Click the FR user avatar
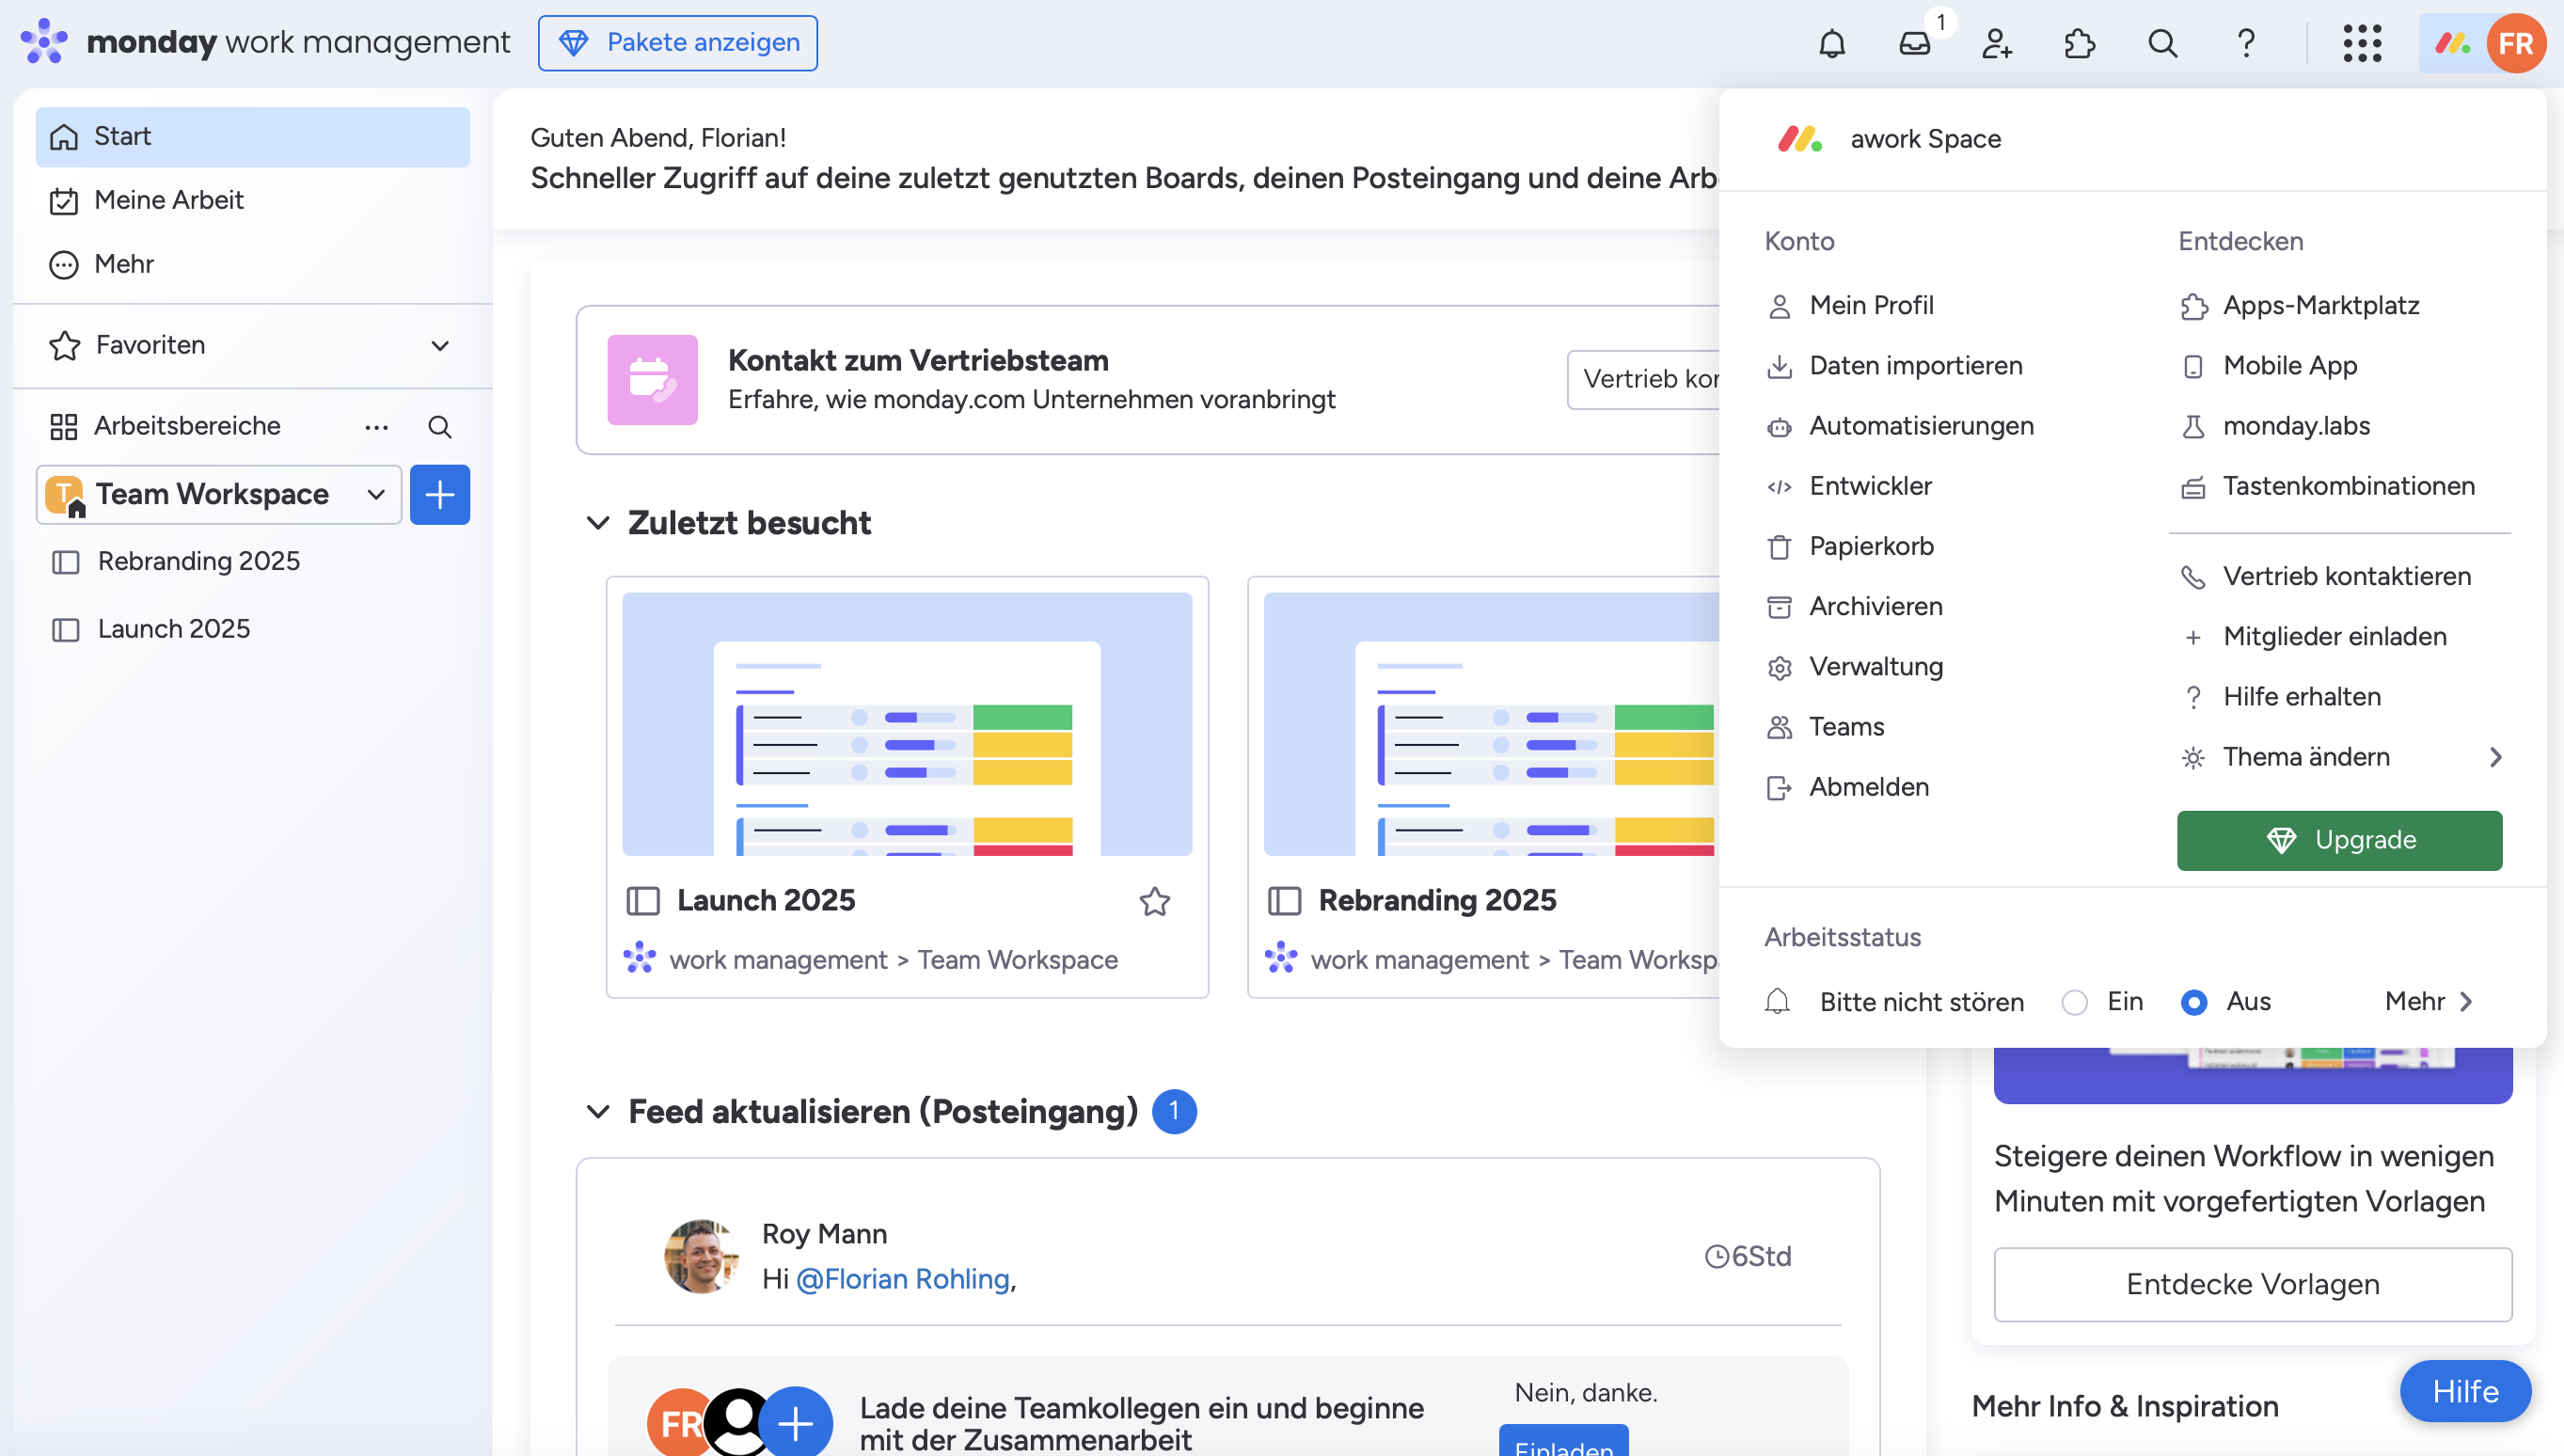The image size is (2564, 1456). click(2516, 43)
